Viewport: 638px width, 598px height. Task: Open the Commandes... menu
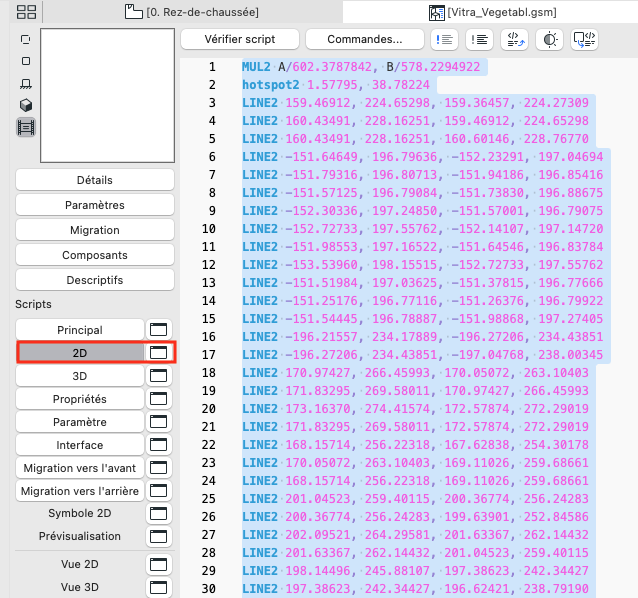click(365, 39)
